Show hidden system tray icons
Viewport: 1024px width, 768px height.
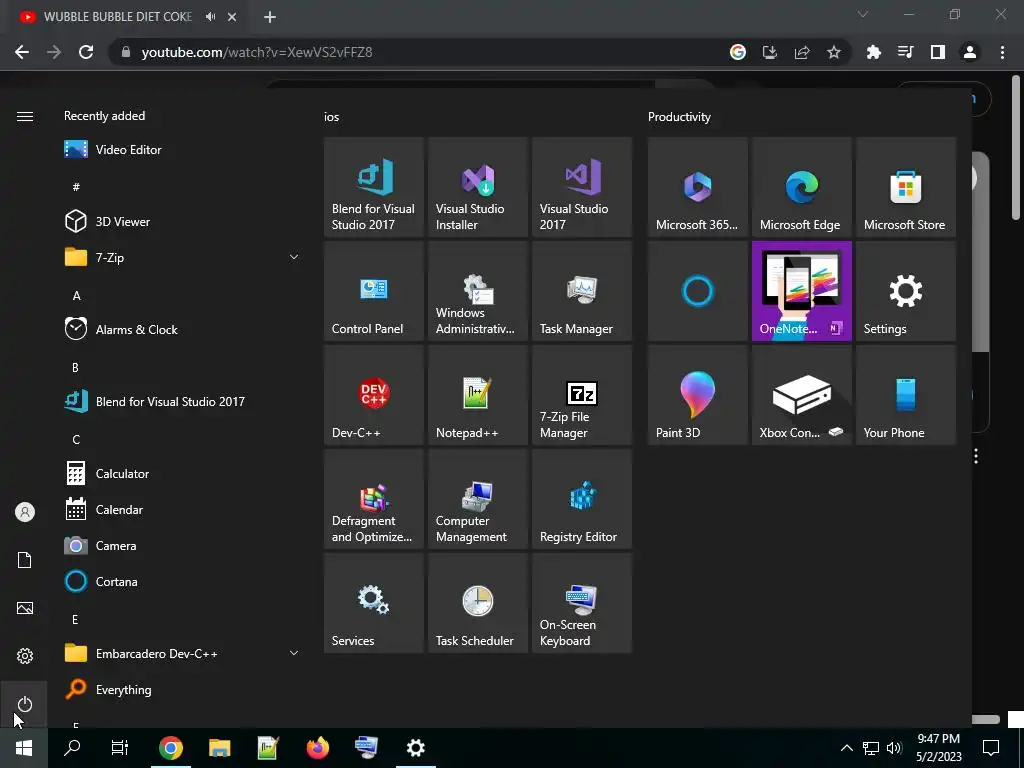pos(846,748)
